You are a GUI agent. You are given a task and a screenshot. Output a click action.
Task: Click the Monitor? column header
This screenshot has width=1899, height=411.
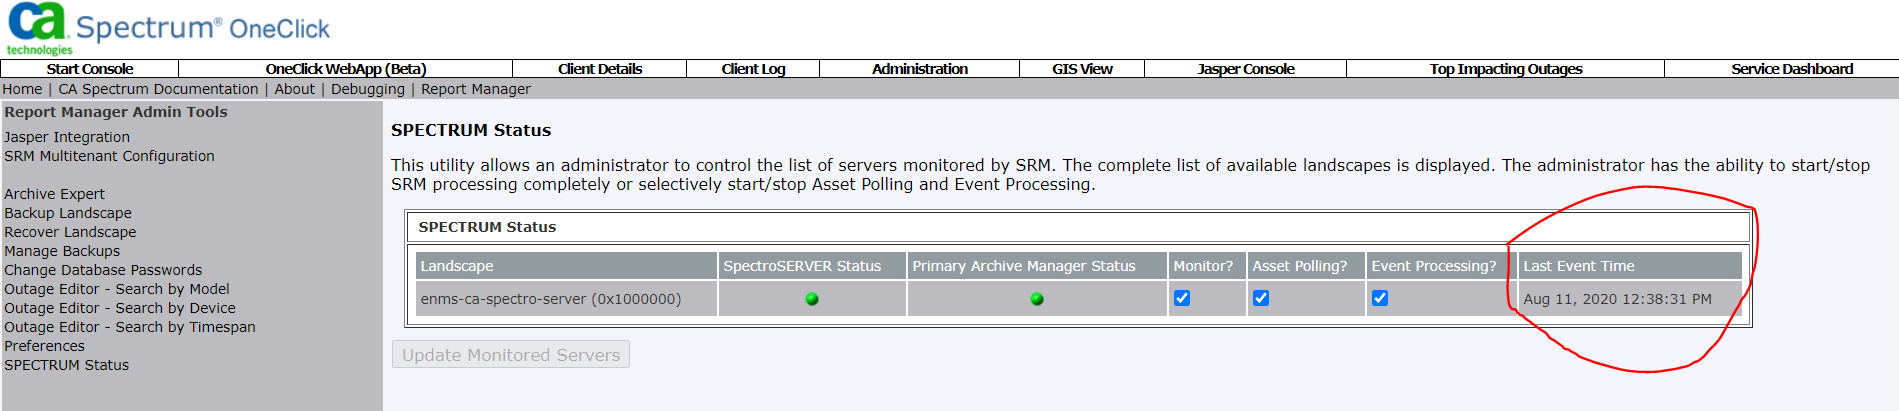pos(1207,266)
